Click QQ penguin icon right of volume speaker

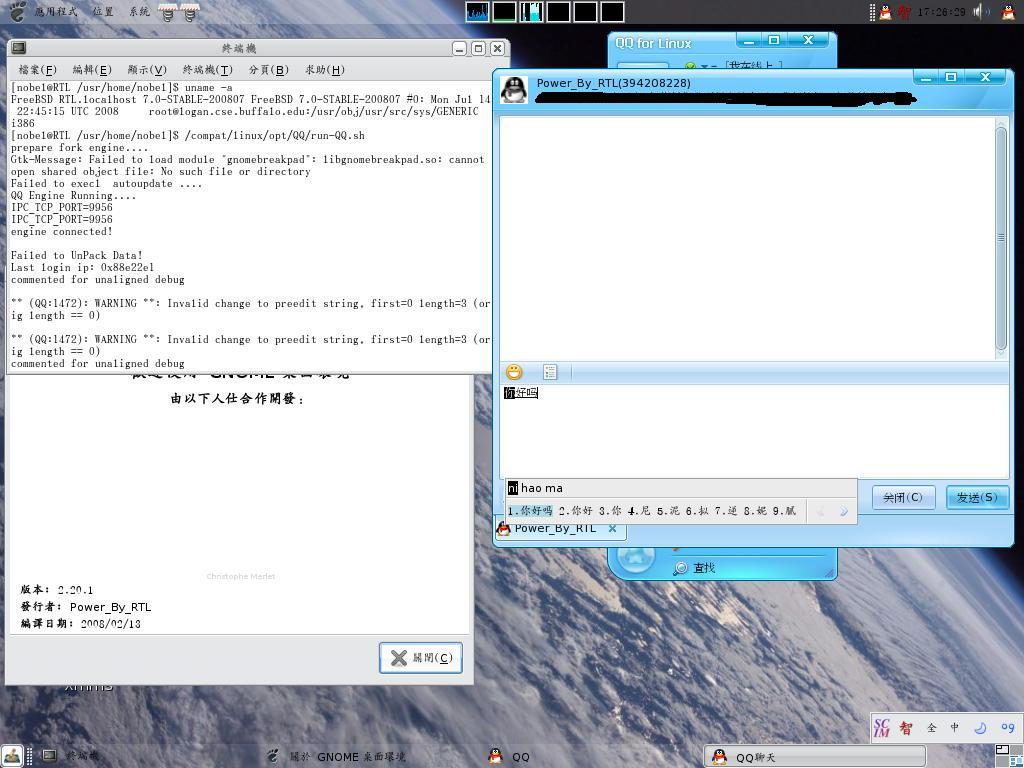click(1008, 12)
